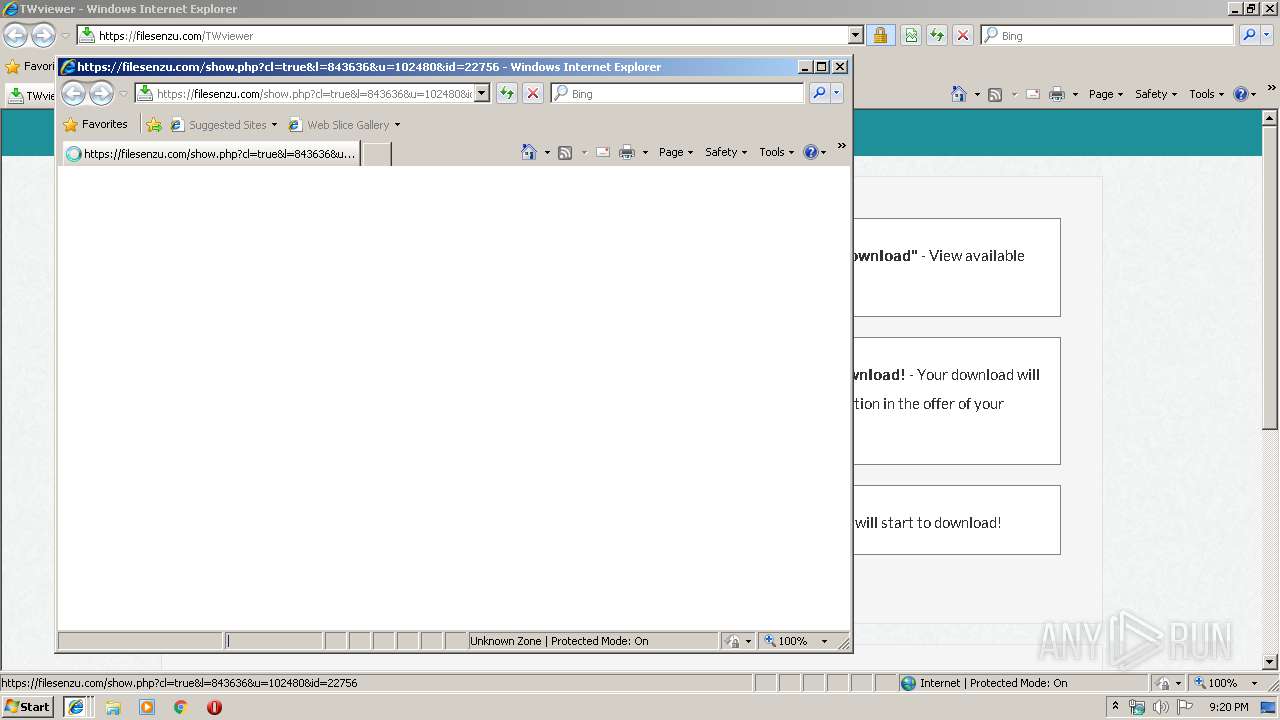Click the popup Bing search box
The height and width of the screenshot is (720, 1280).
coord(677,93)
